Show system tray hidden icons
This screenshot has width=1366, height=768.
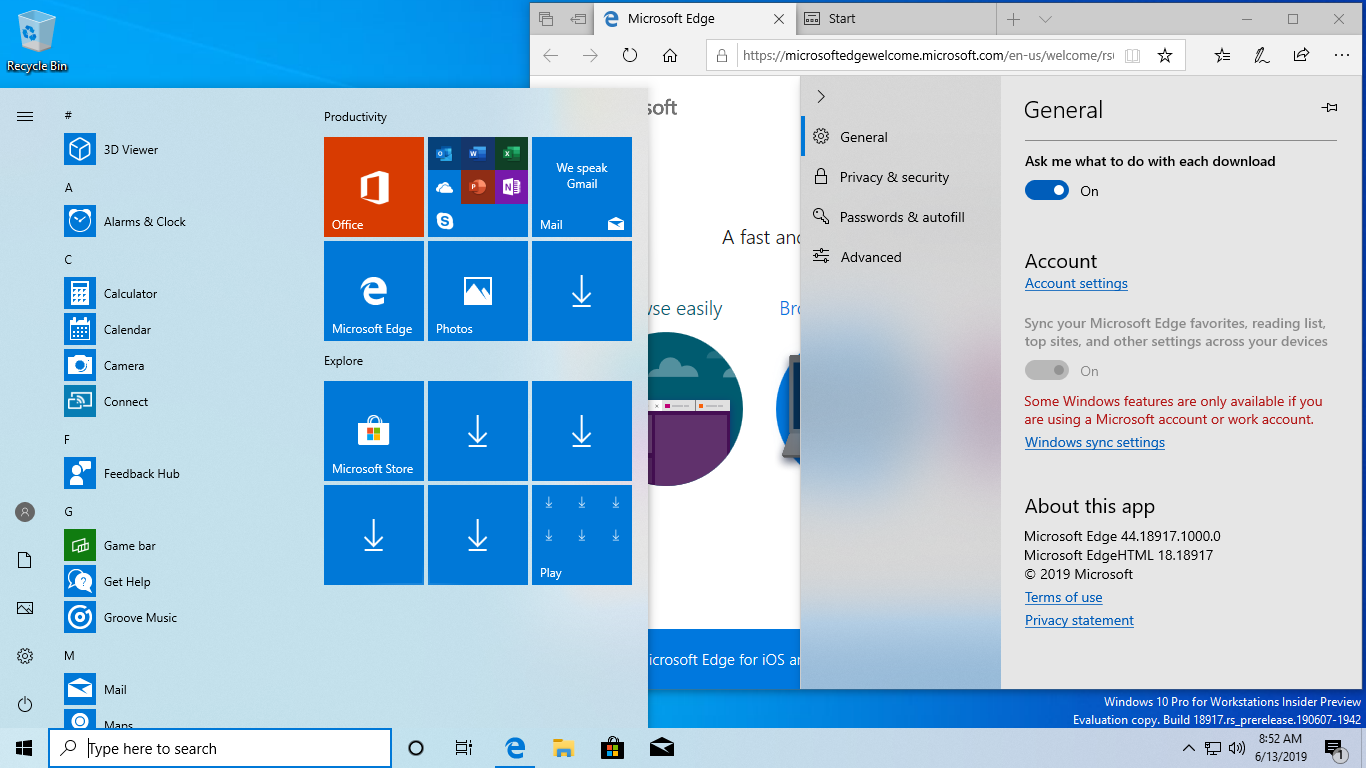click(1188, 748)
